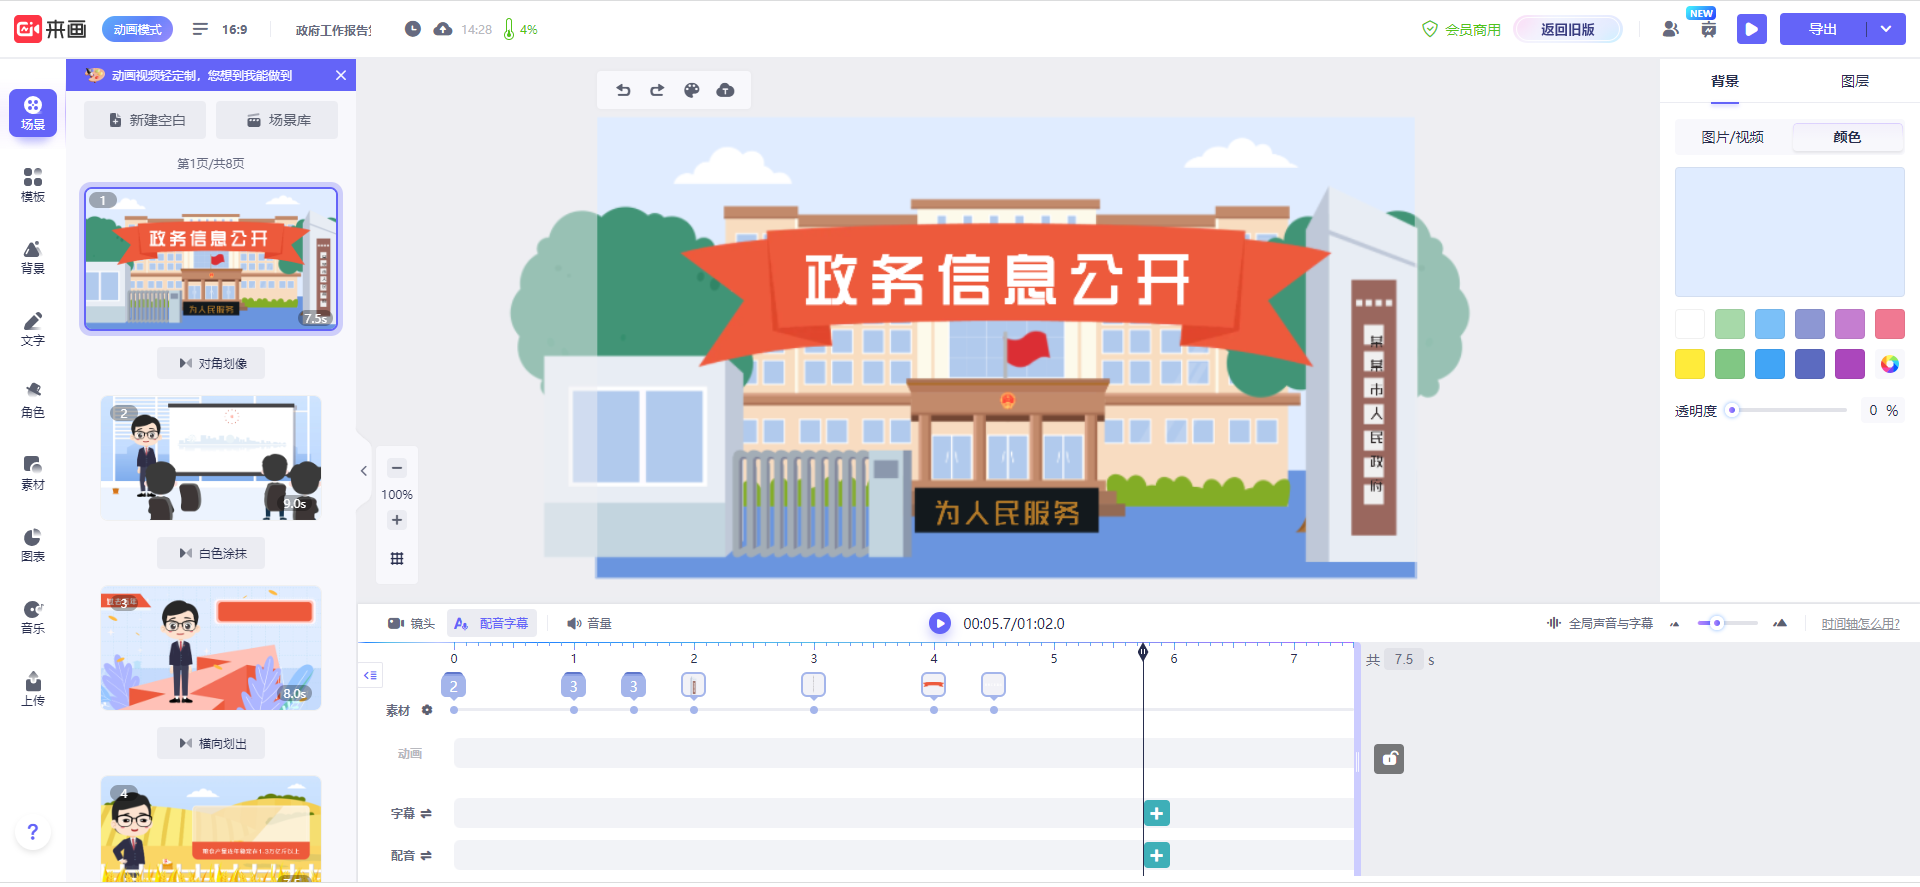The width and height of the screenshot is (1920, 887).
Task: Pick the pink background color swatch
Action: click(1890, 324)
